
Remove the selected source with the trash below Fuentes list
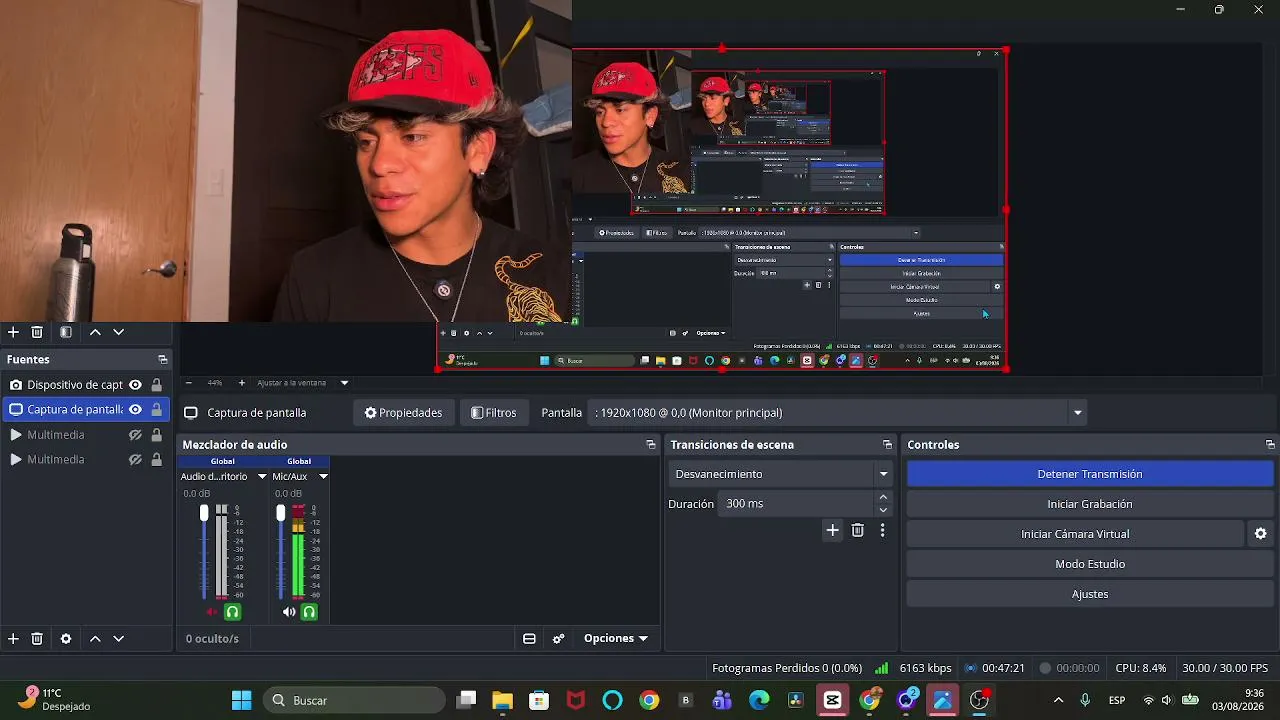click(x=37, y=638)
